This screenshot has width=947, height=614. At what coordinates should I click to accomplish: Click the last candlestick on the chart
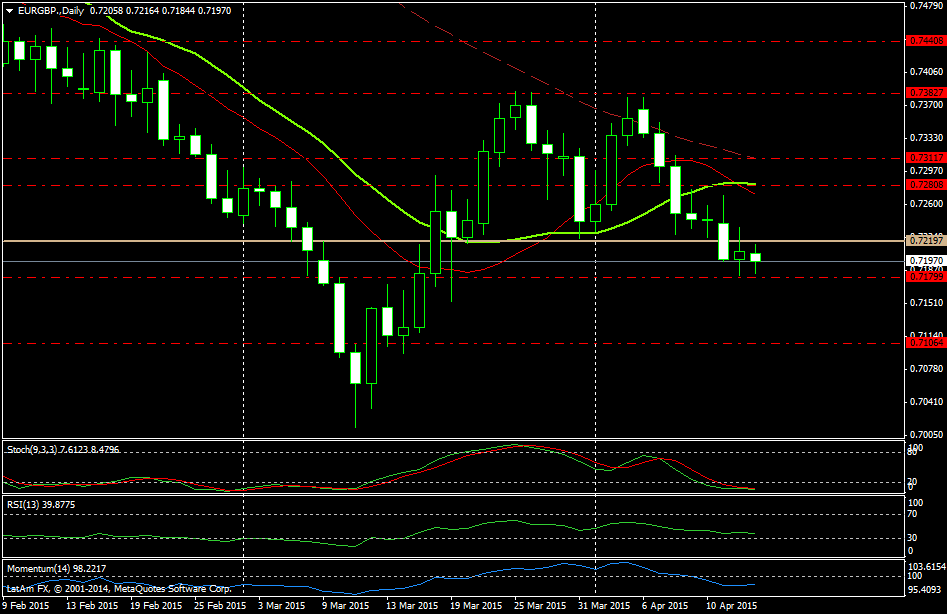755,258
